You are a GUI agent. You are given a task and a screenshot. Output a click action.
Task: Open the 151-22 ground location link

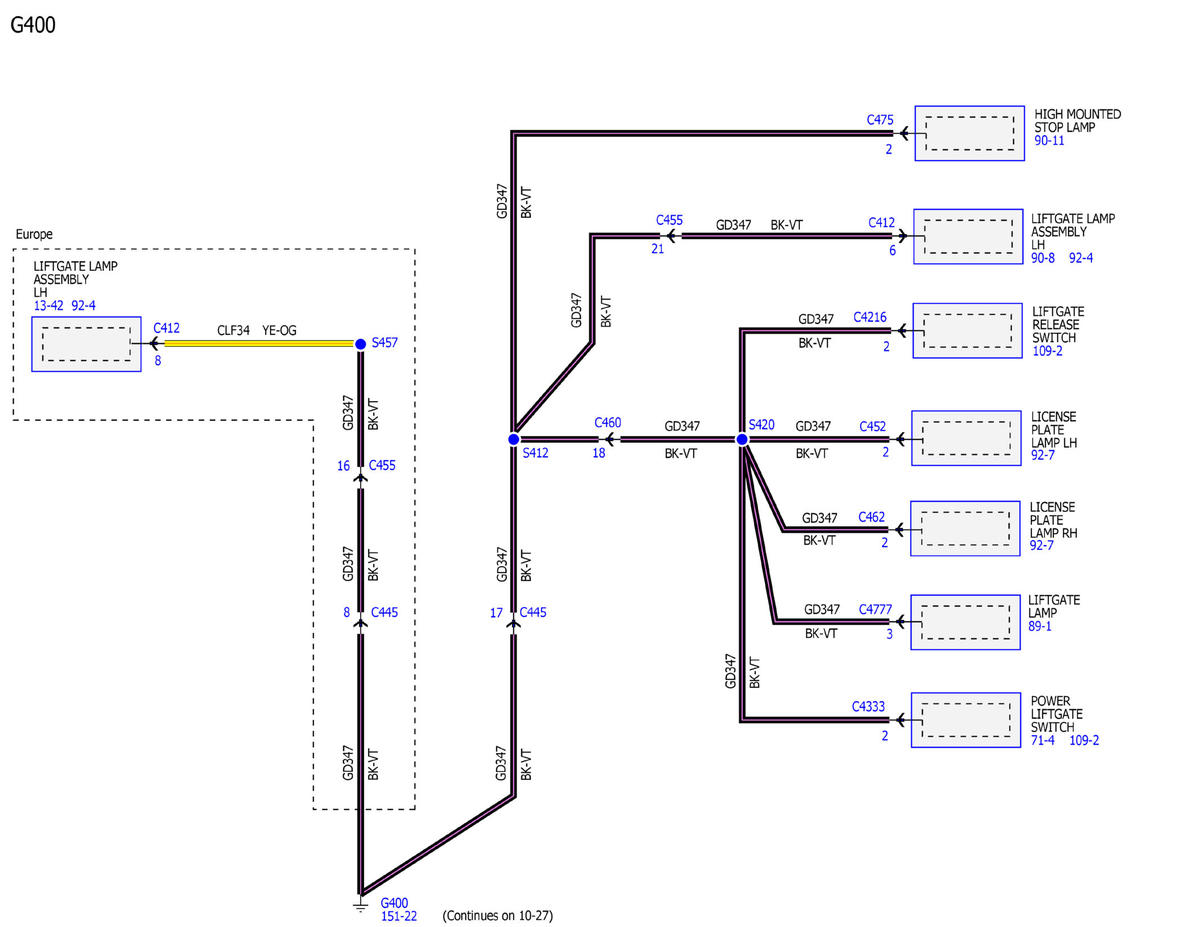[400, 916]
